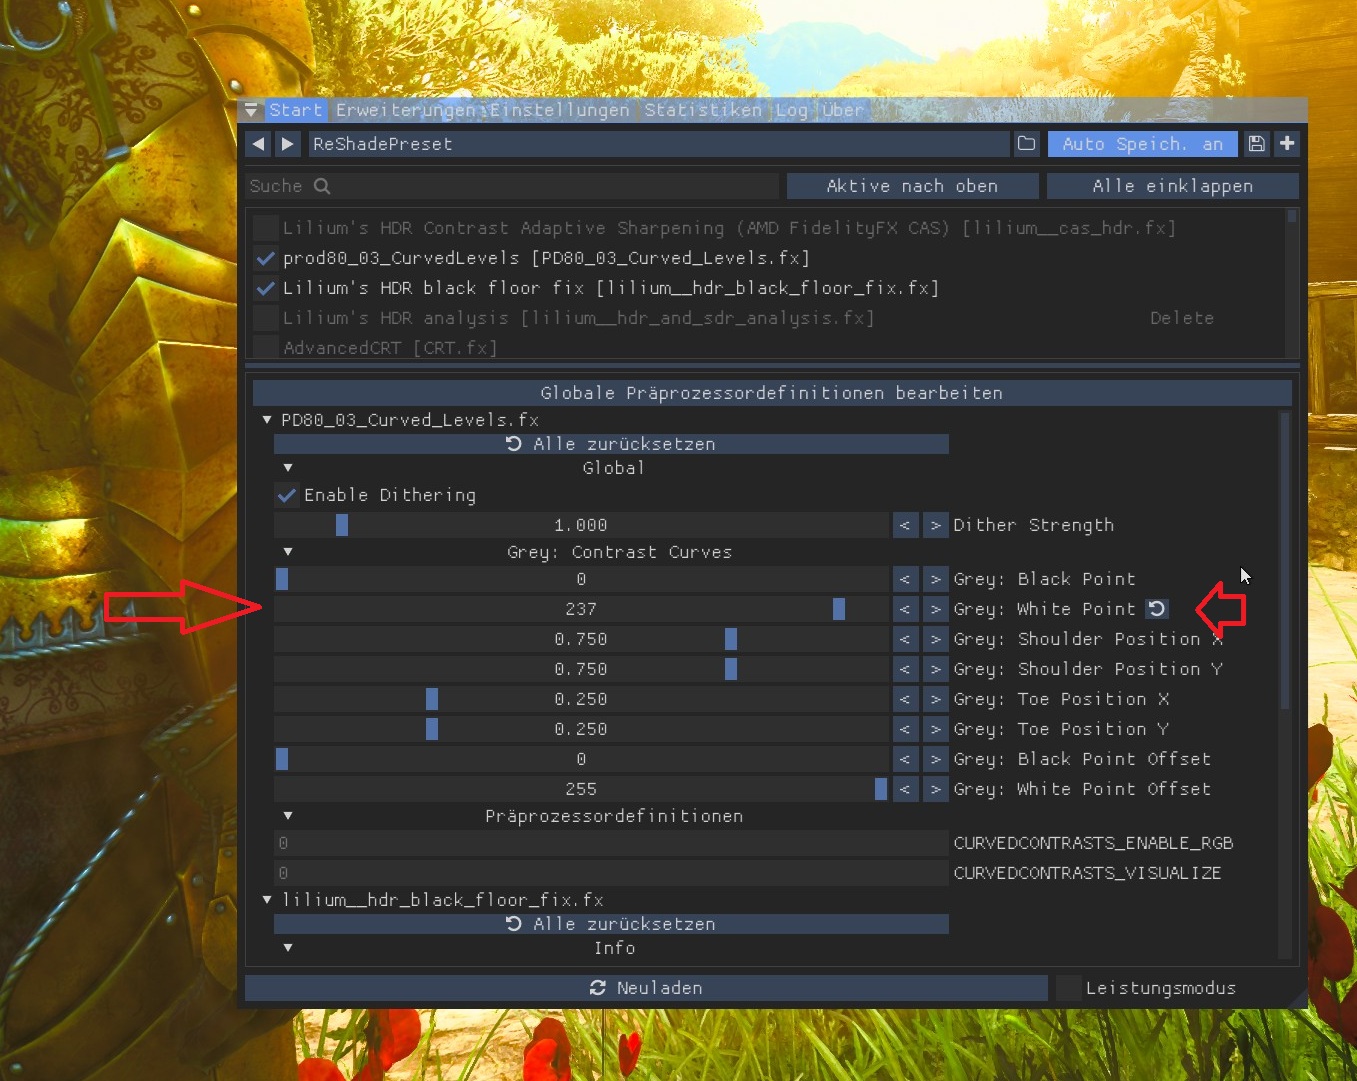This screenshot has height=1081, width=1357.
Task: Enable Lilium's HDR analysis effect checkbox
Action: [x=265, y=318]
